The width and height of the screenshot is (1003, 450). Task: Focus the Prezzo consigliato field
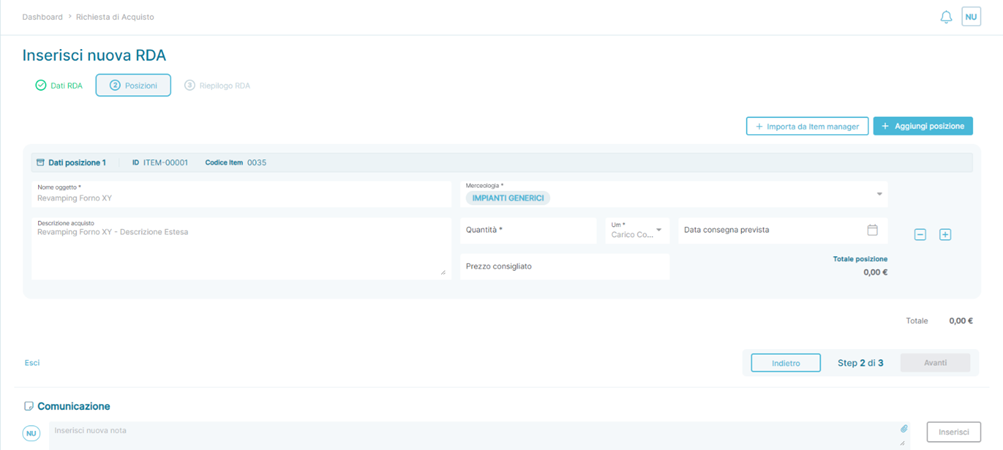(565, 267)
